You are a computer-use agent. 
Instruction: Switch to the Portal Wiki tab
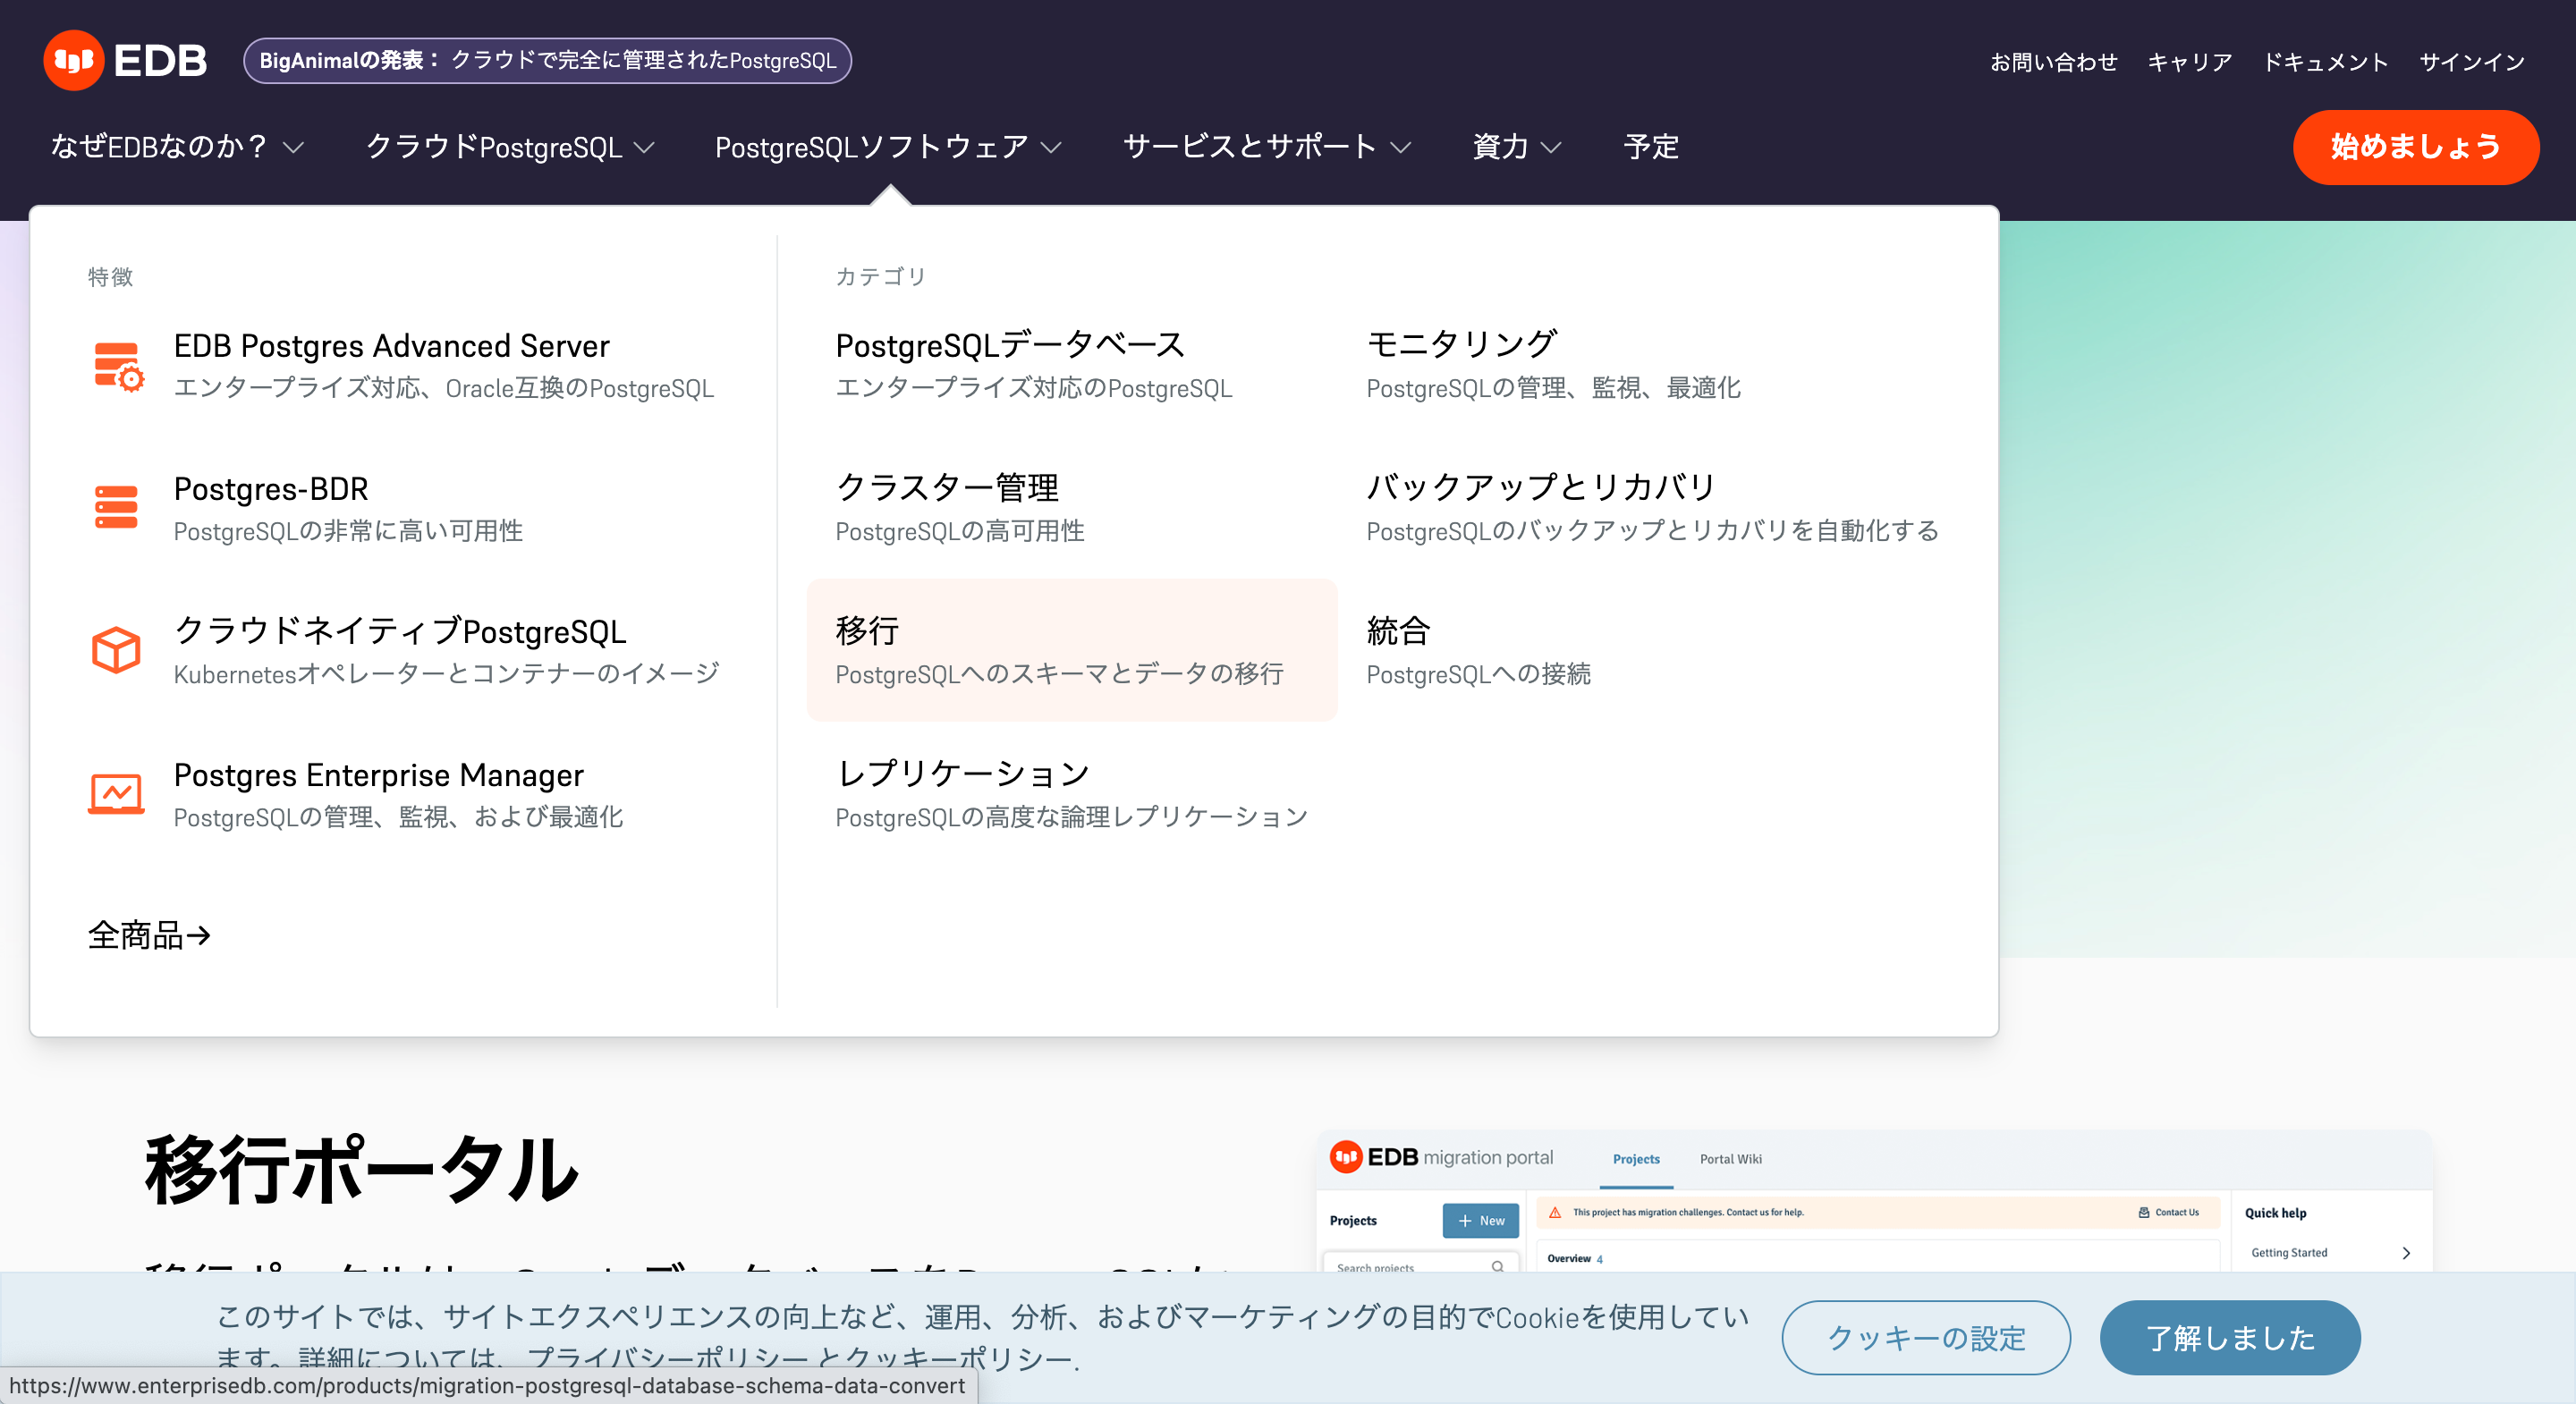(1730, 1159)
